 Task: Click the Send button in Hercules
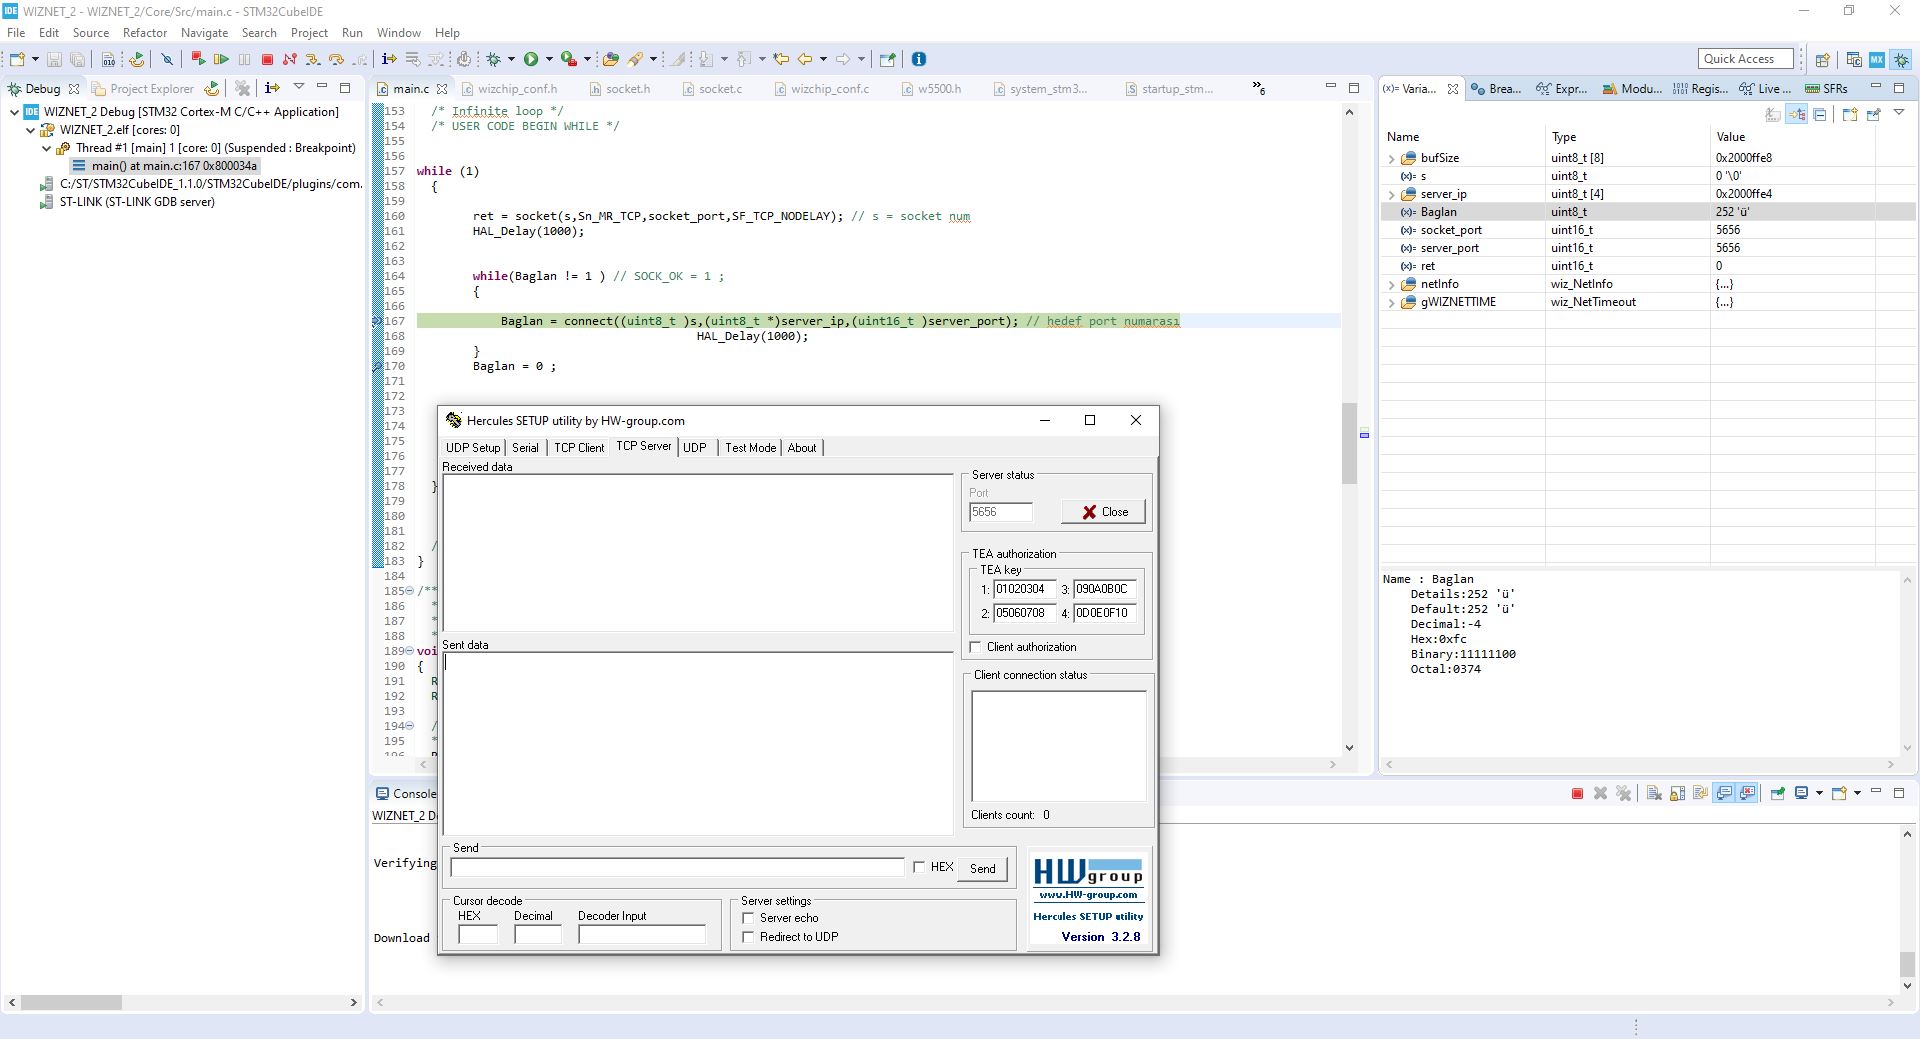coord(982,868)
